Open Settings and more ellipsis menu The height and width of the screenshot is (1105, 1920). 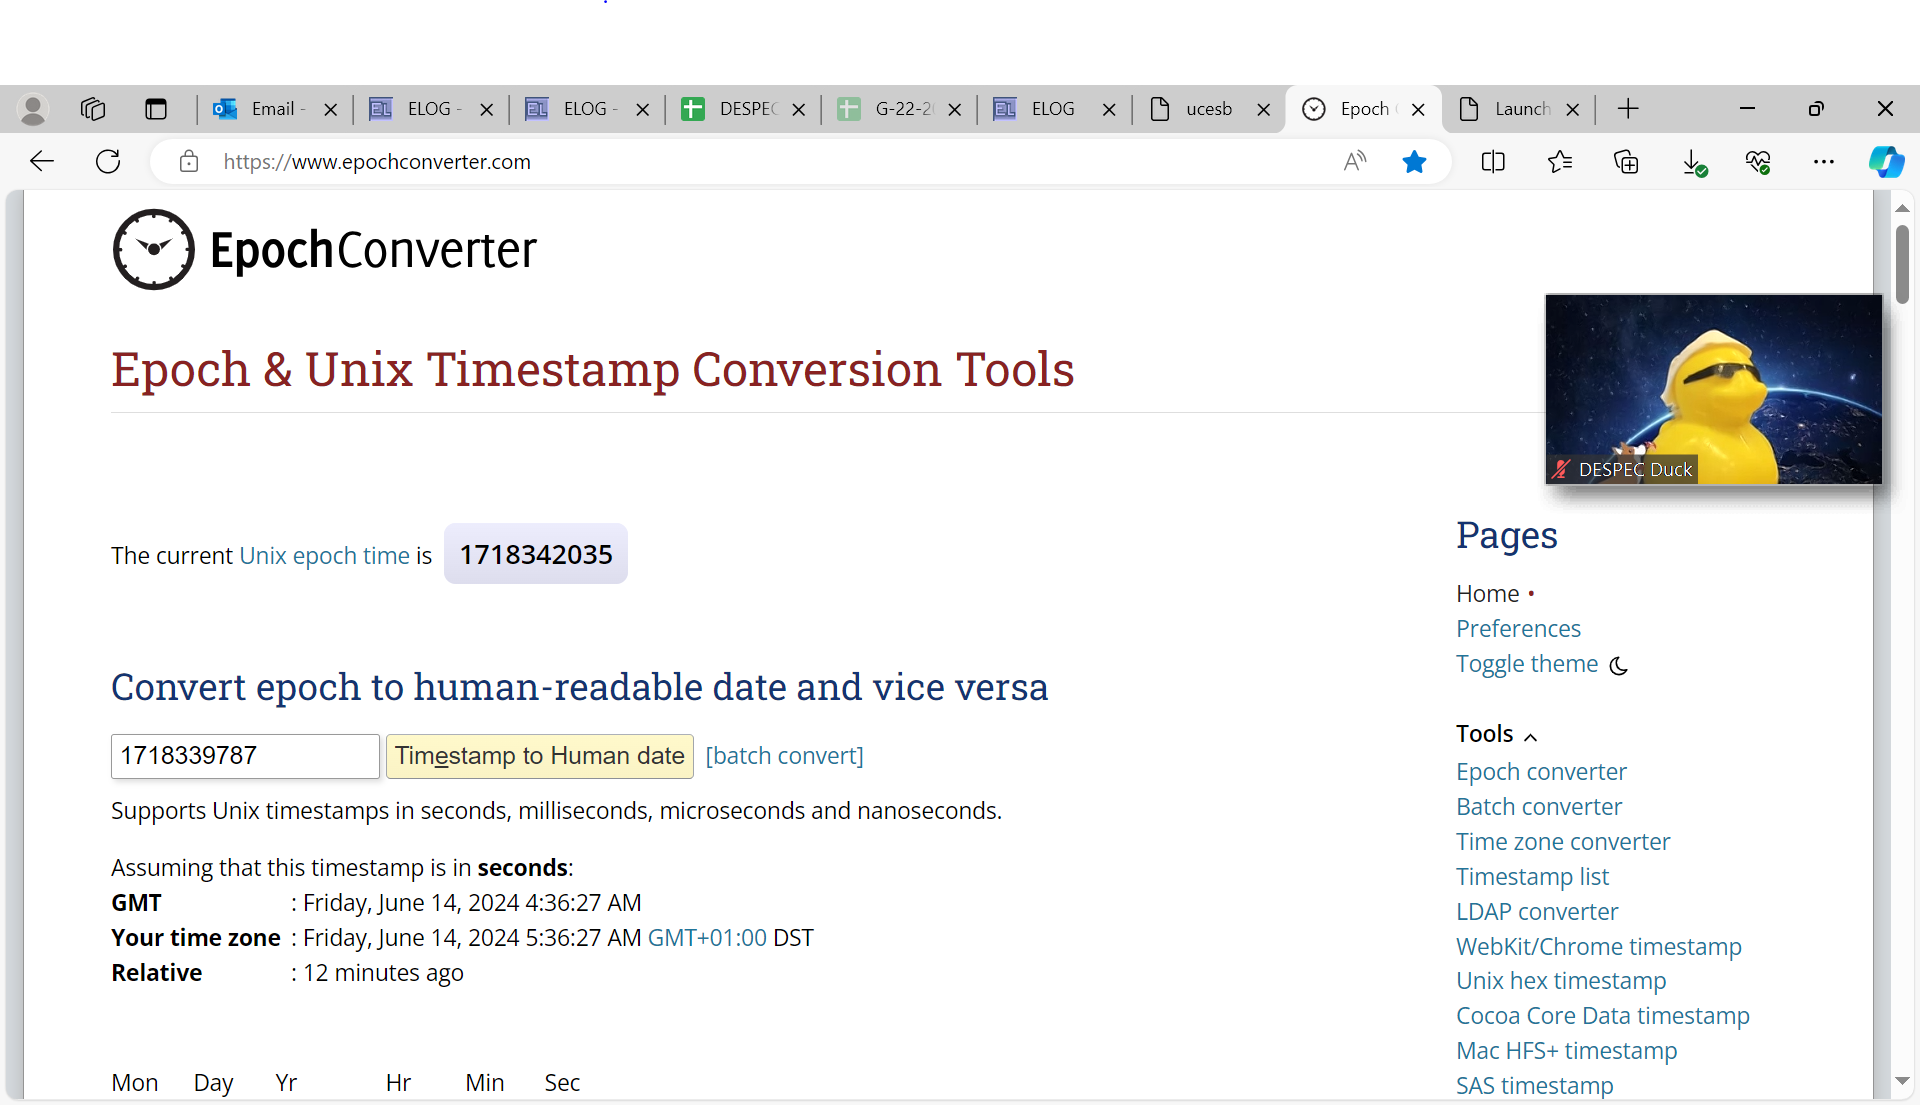[1823, 162]
